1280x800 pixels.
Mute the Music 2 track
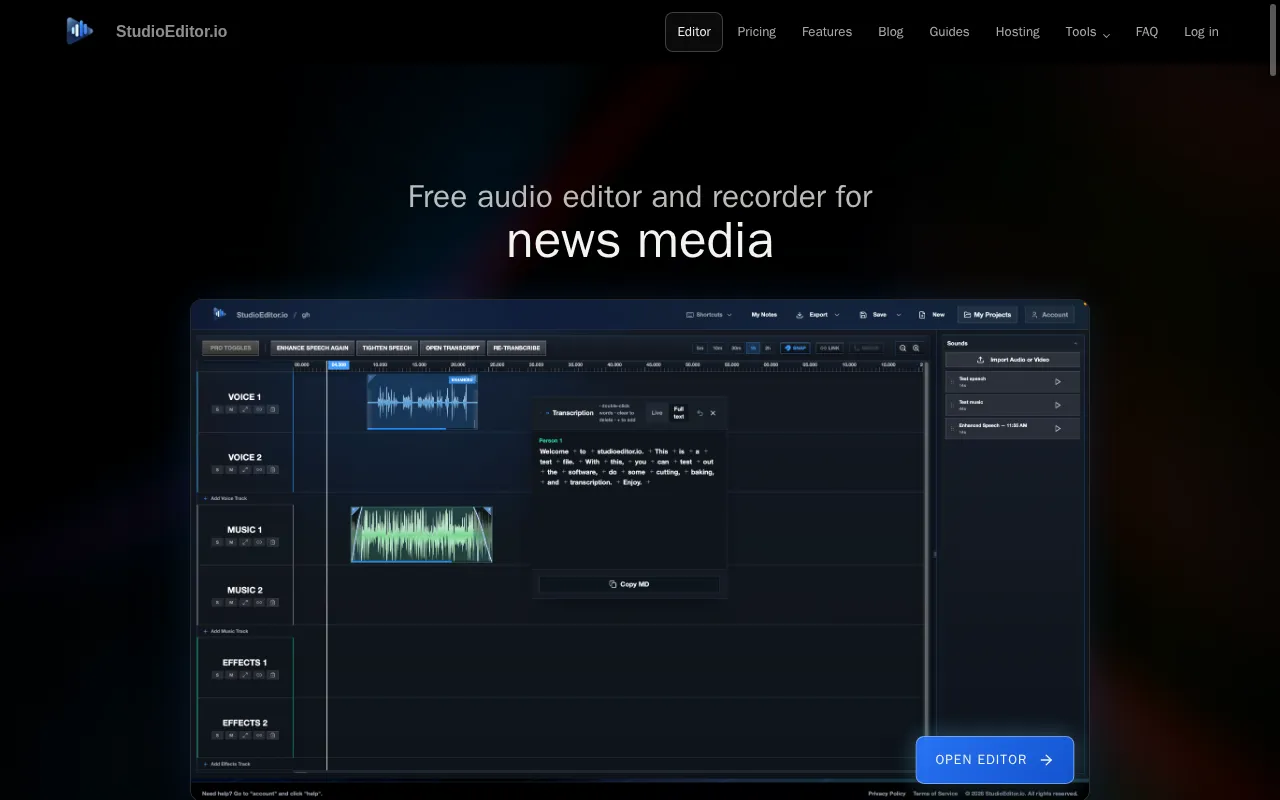231,603
